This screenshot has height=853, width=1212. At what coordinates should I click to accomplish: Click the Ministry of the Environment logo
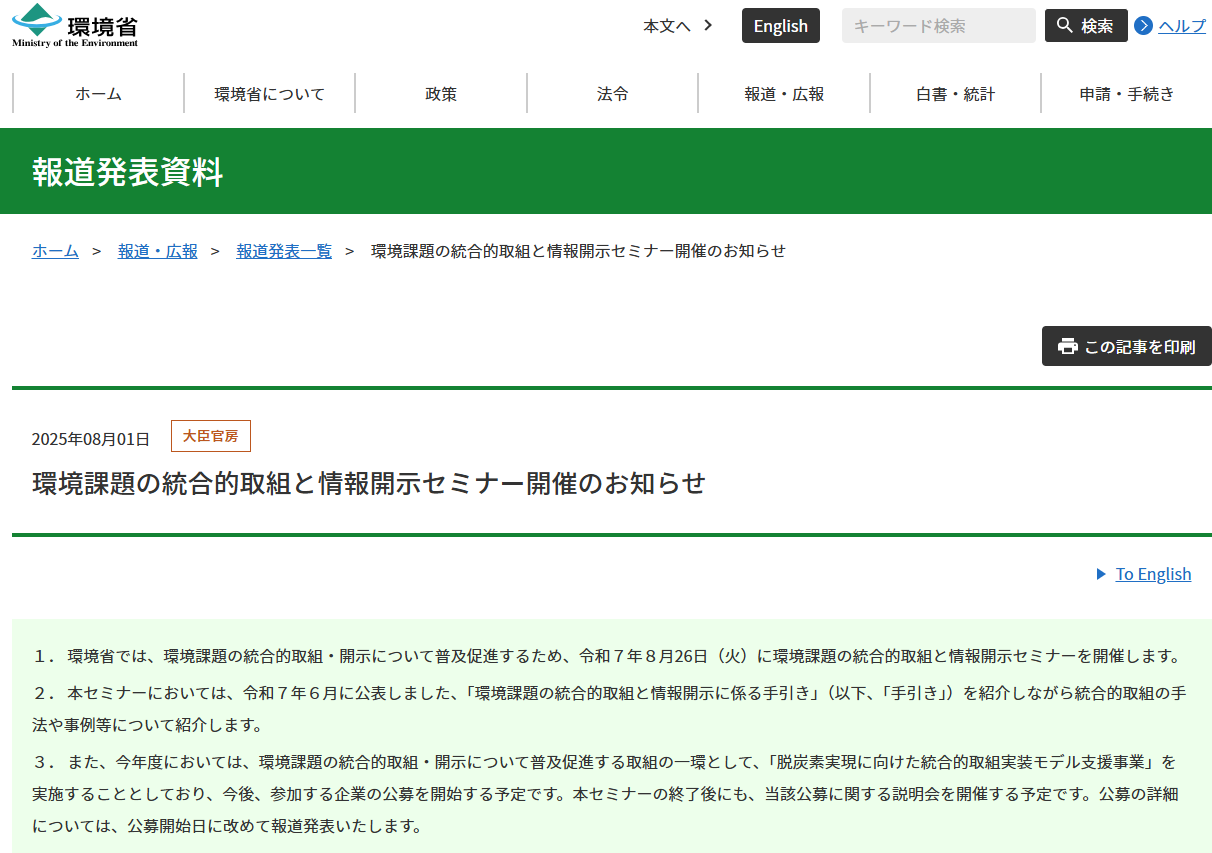pos(75,26)
